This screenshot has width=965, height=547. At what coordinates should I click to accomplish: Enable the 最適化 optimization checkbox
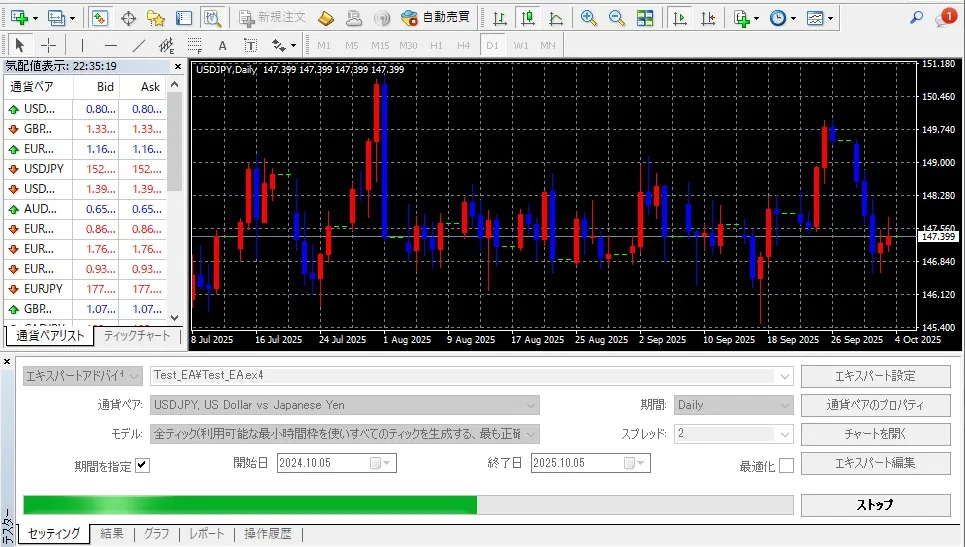[786, 465]
